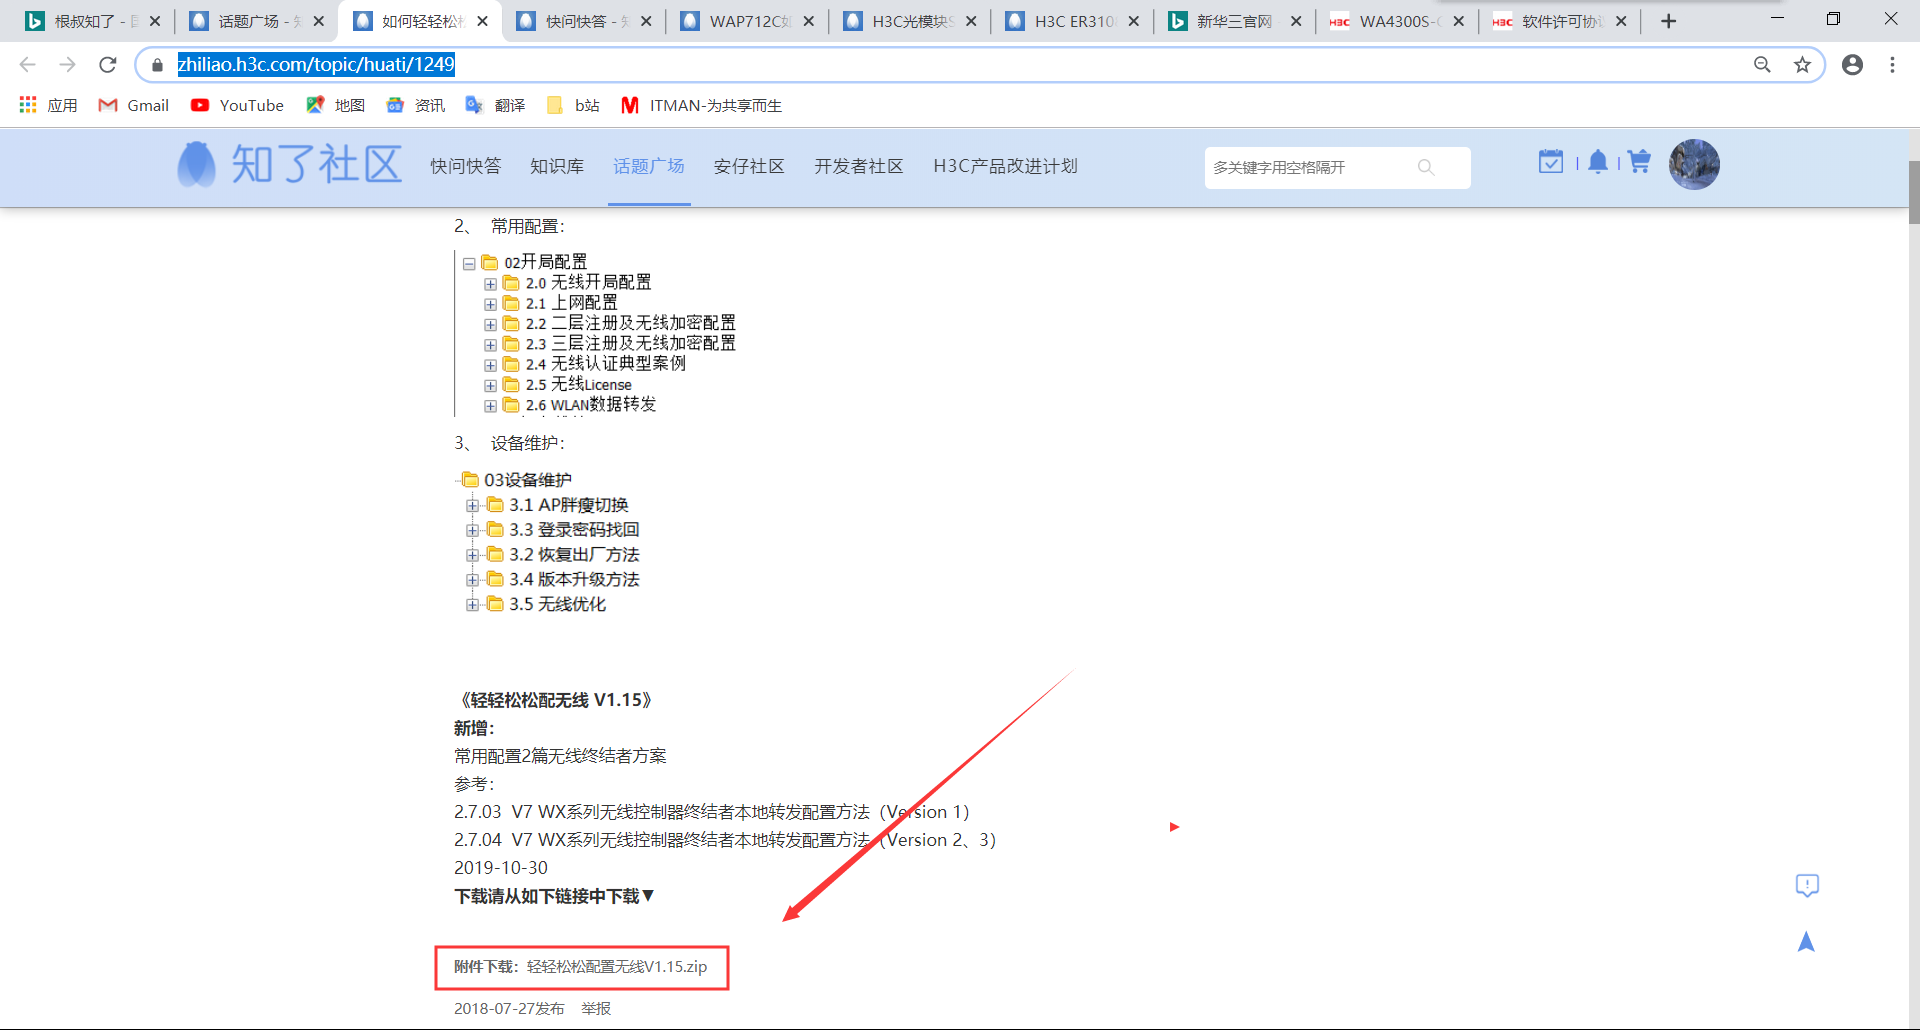Viewport: 1920px width, 1030px height.
Task: Open the 资讯 news bookmark
Action: 415,105
